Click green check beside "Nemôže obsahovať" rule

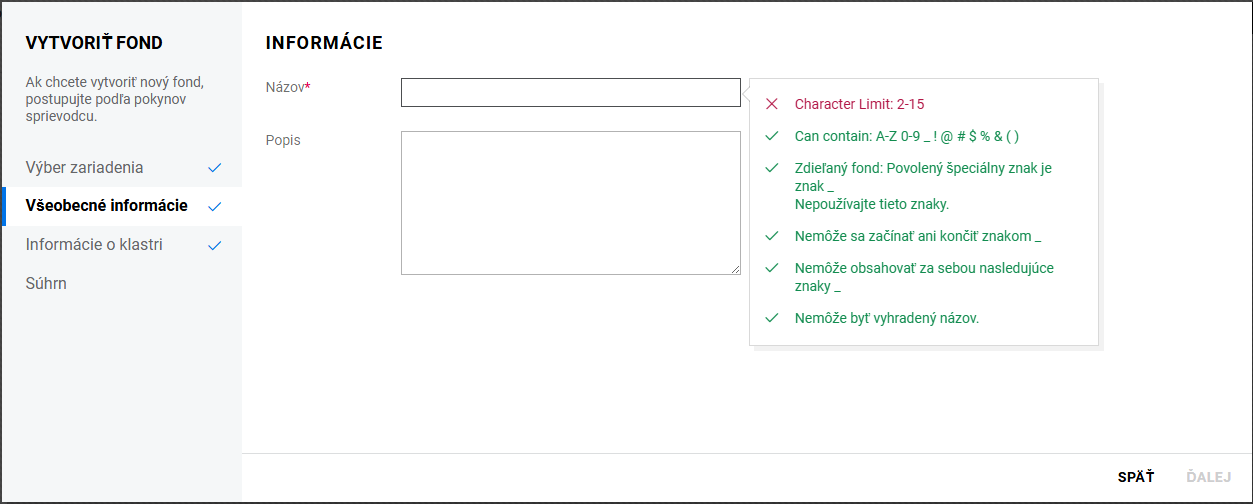coord(771,268)
